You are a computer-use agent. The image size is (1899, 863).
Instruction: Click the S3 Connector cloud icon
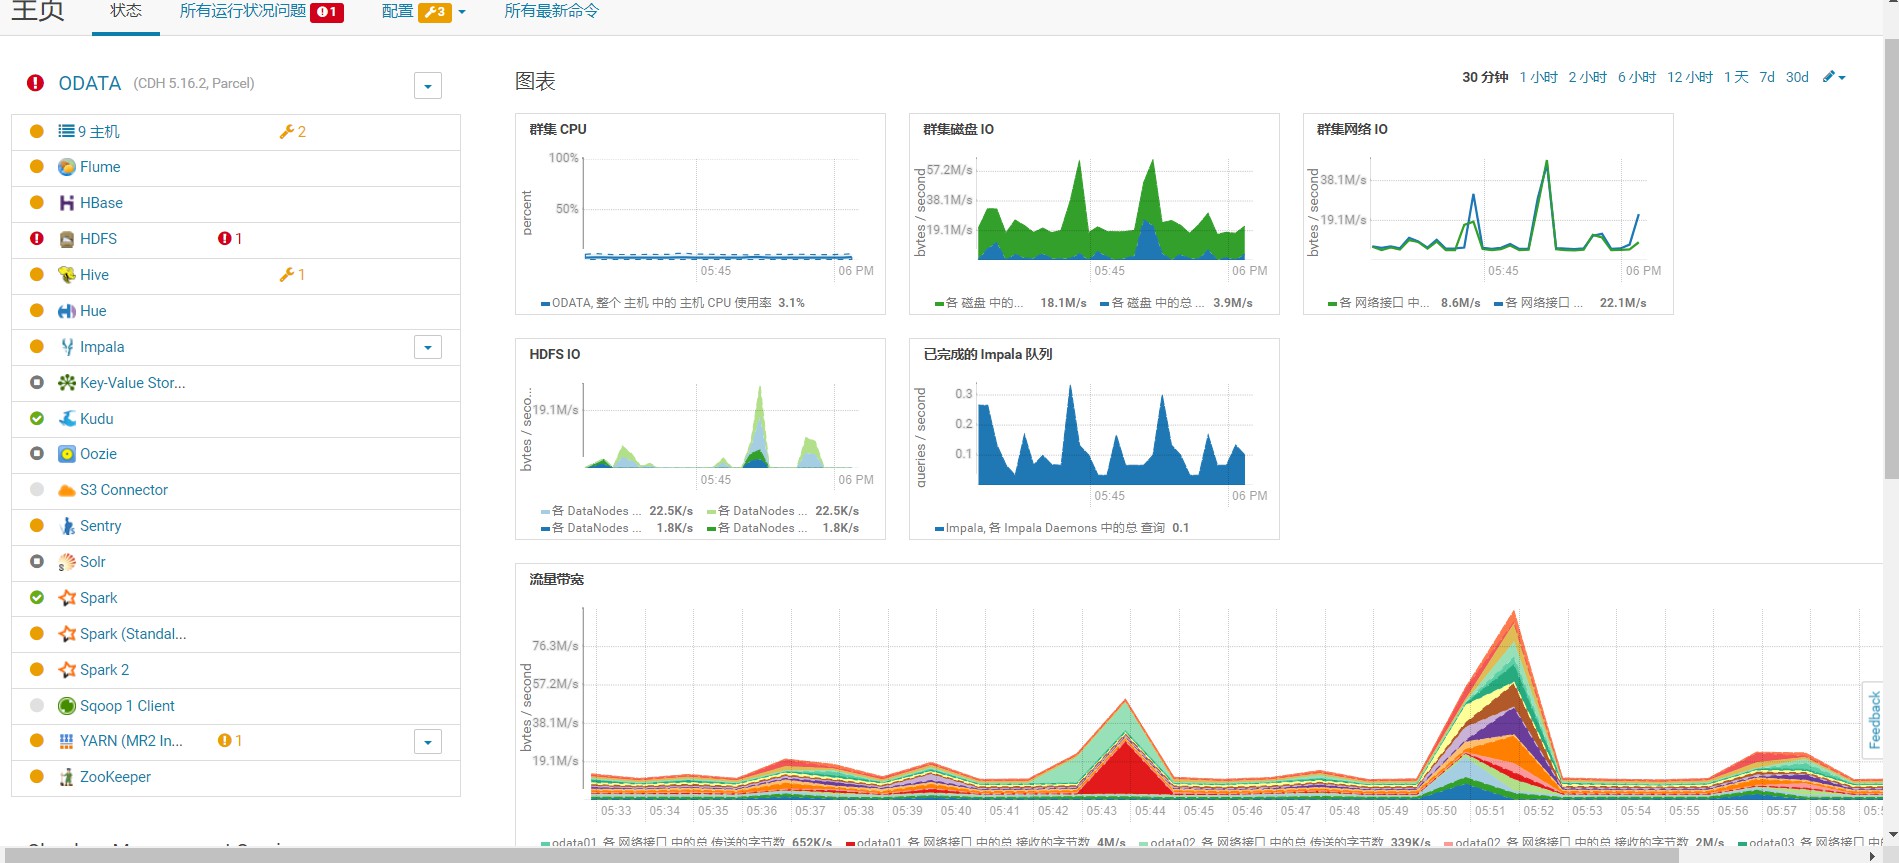pyautogui.click(x=67, y=490)
